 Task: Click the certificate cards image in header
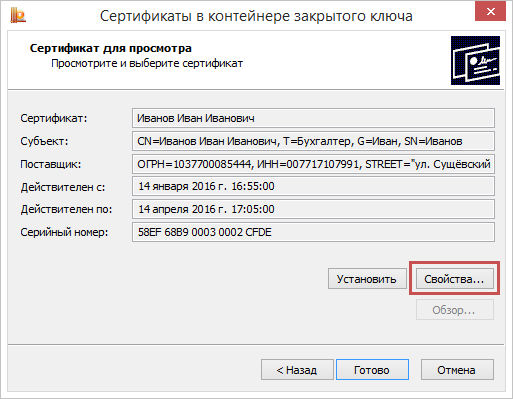click(475, 60)
